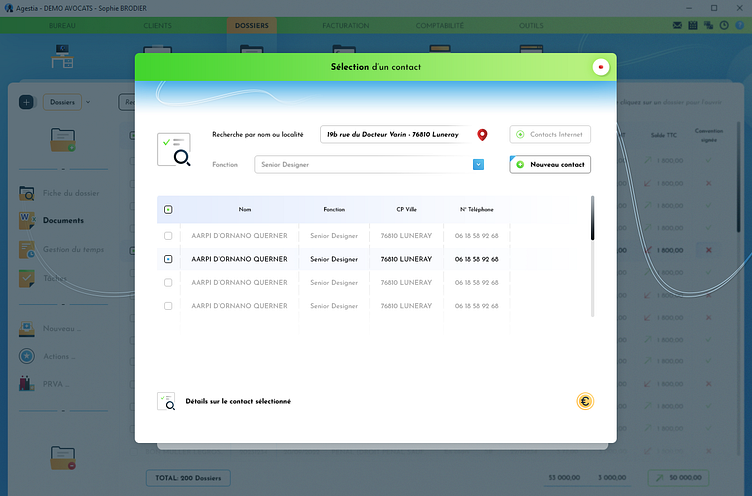This screenshot has height=496, width=752.
Task: Click the yellow euro coin icon
Action: click(x=585, y=401)
